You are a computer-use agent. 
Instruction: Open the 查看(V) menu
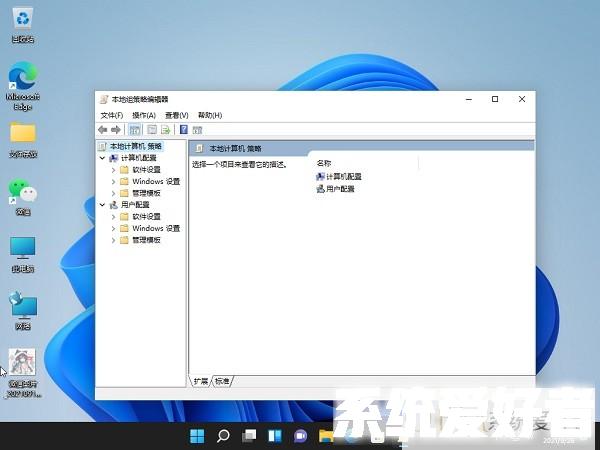point(176,115)
